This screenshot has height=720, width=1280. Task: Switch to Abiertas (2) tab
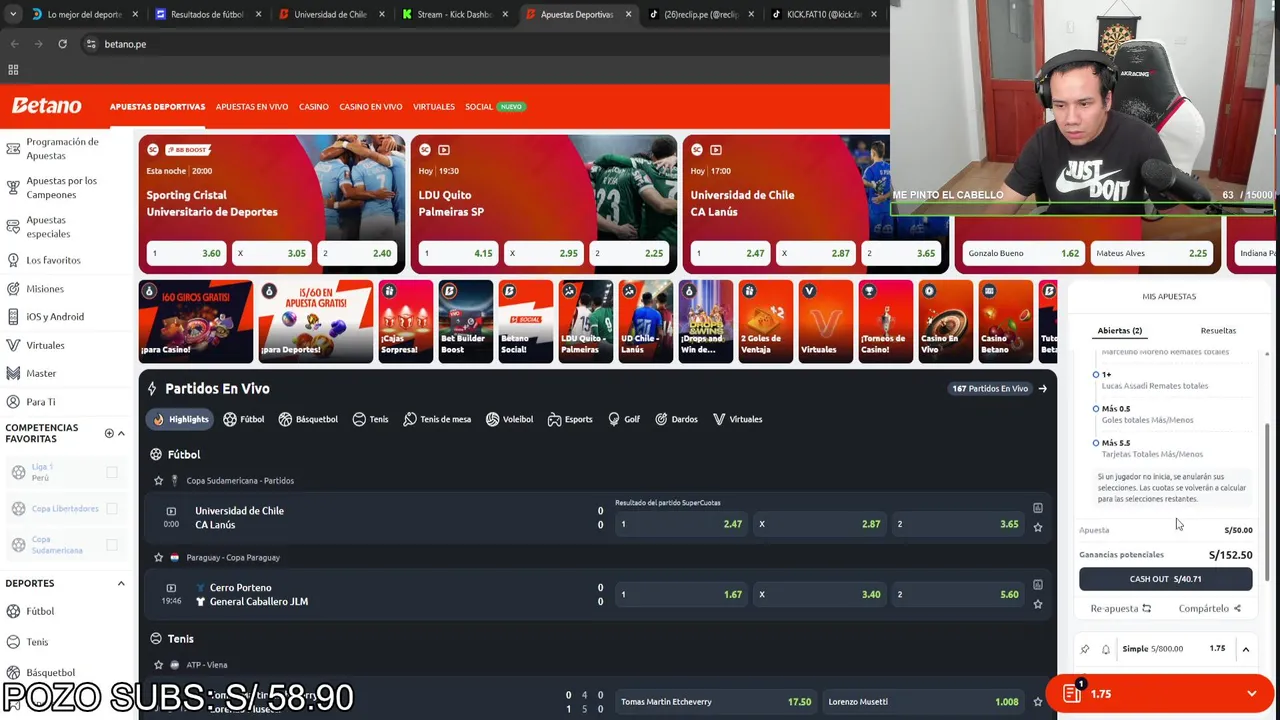[x=1120, y=330]
